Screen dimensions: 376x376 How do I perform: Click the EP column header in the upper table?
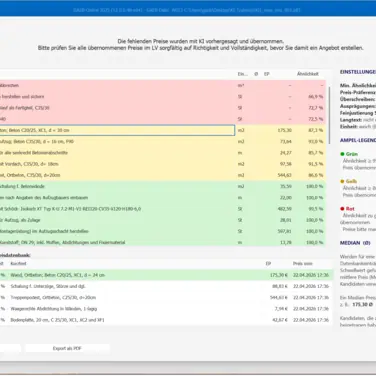pyautogui.click(x=267, y=74)
